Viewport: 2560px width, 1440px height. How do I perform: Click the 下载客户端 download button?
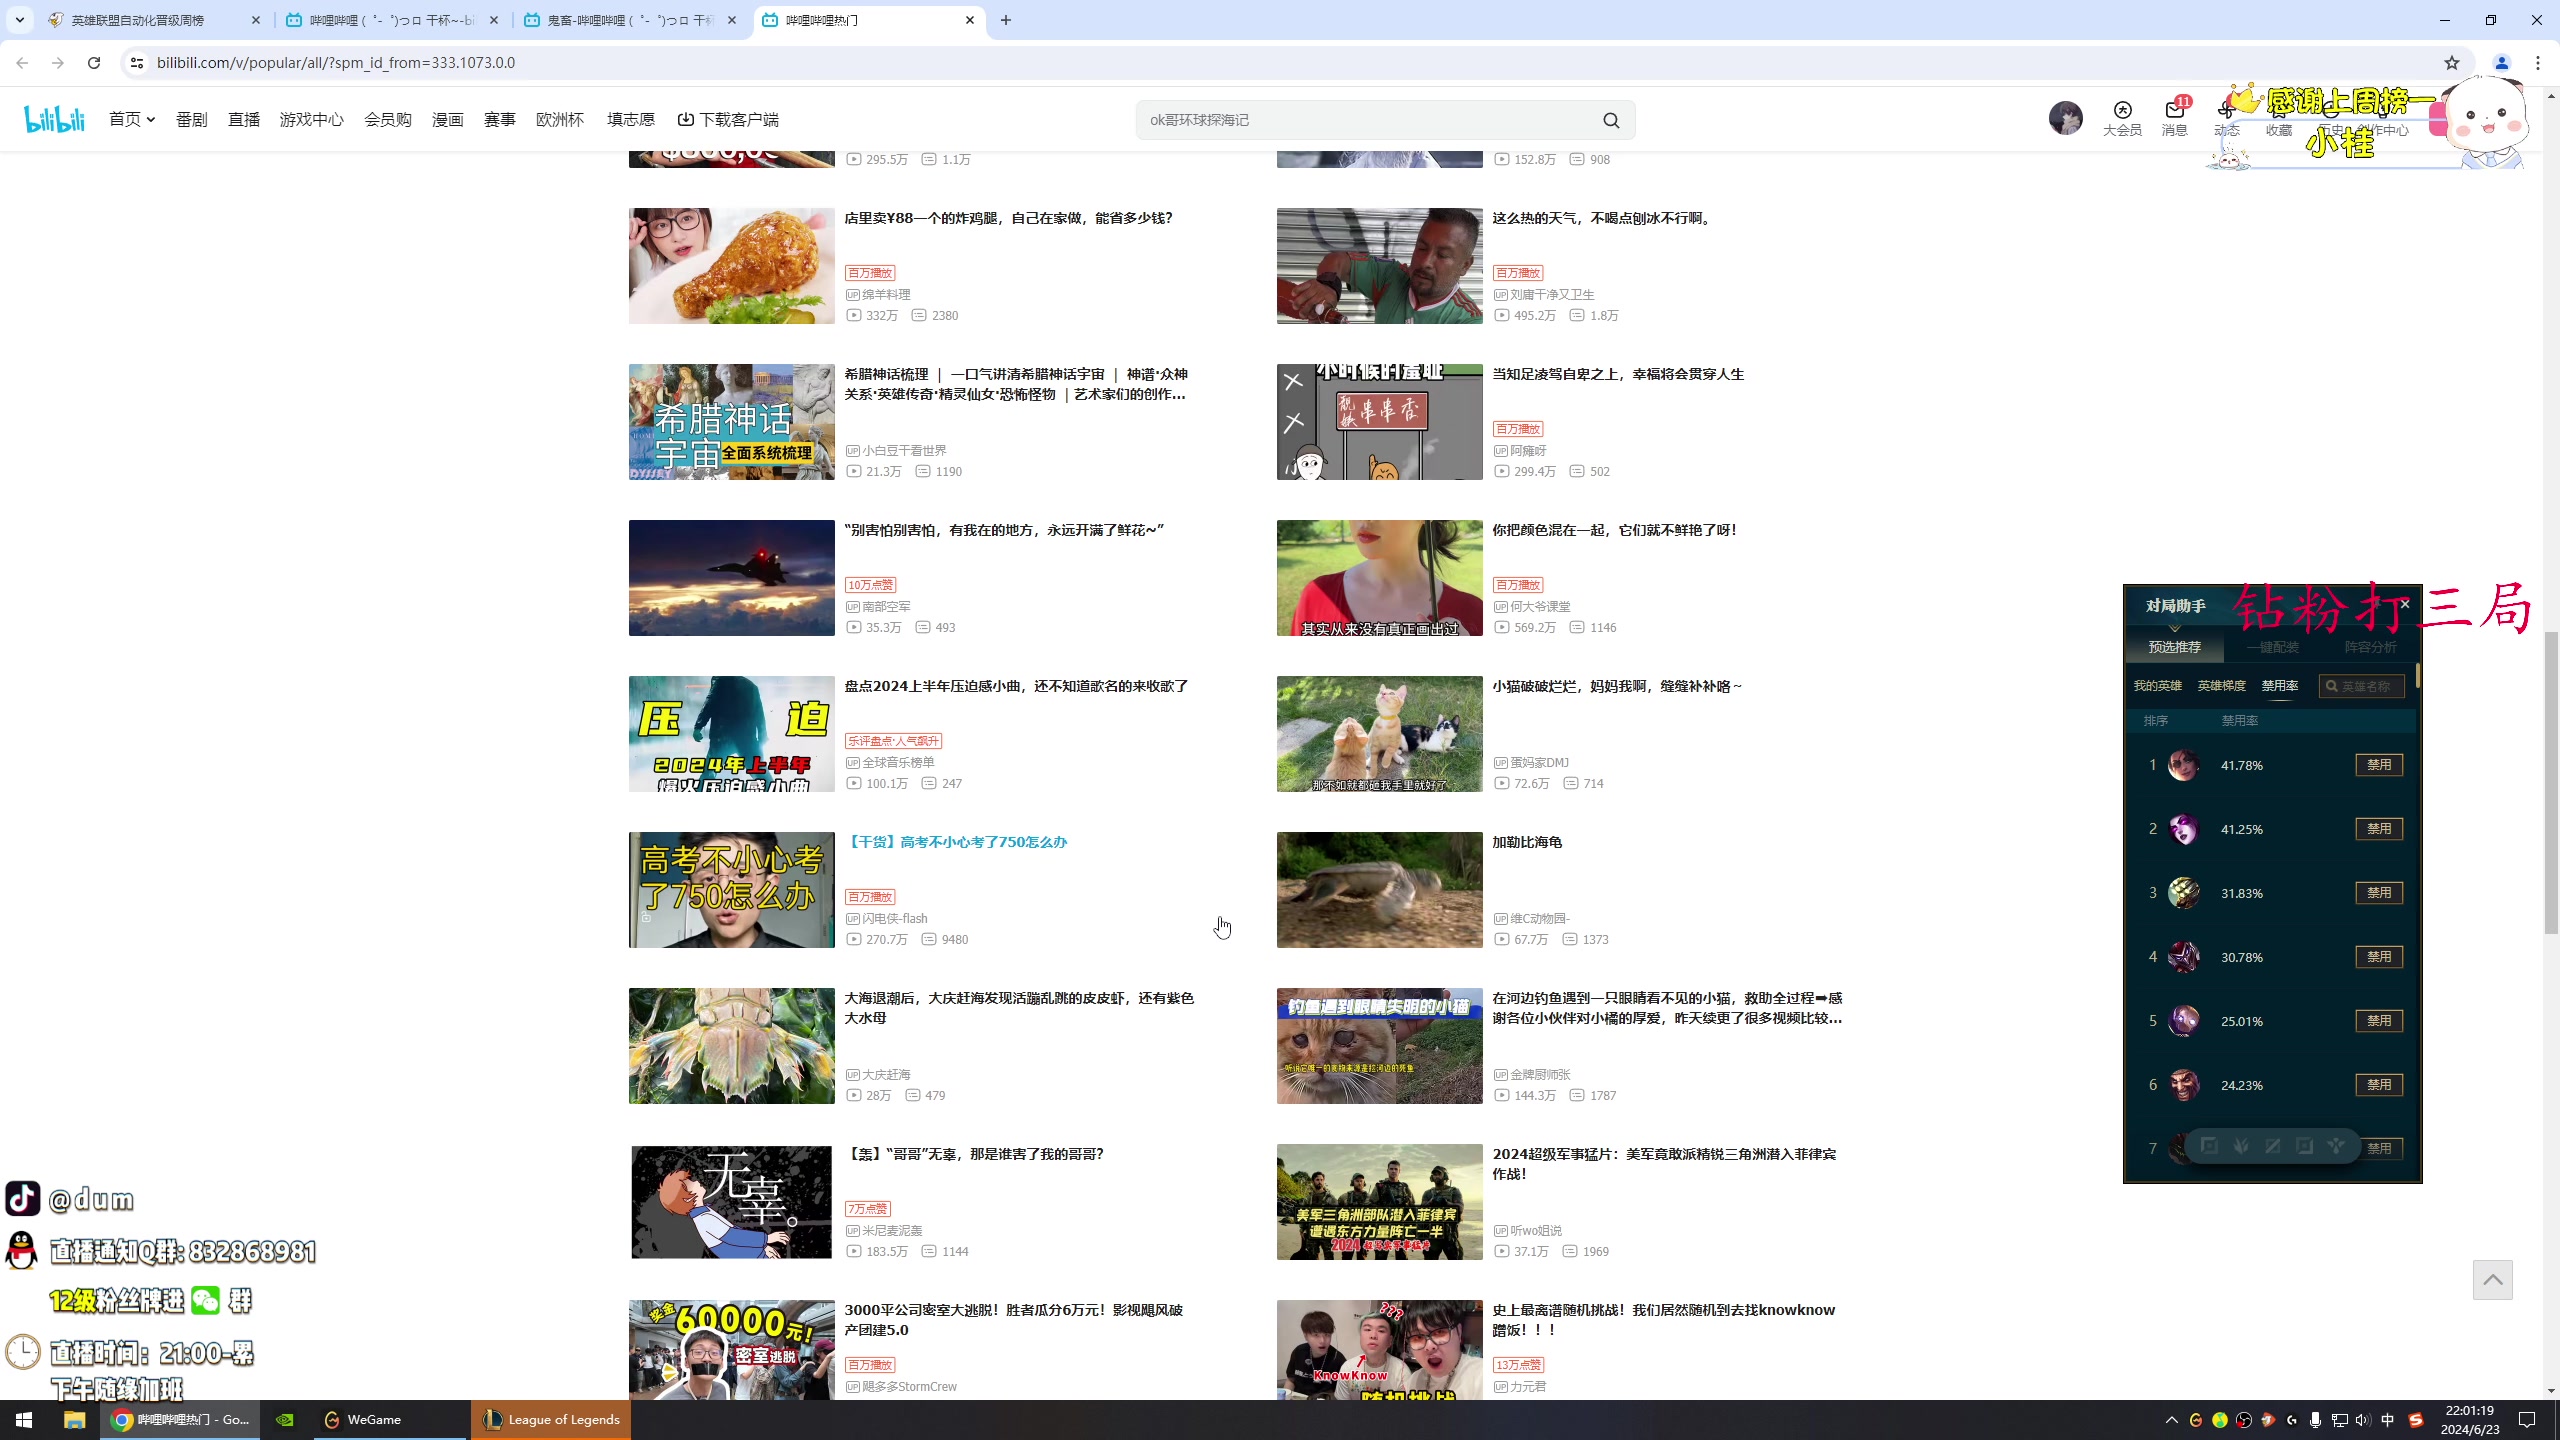[728, 119]
